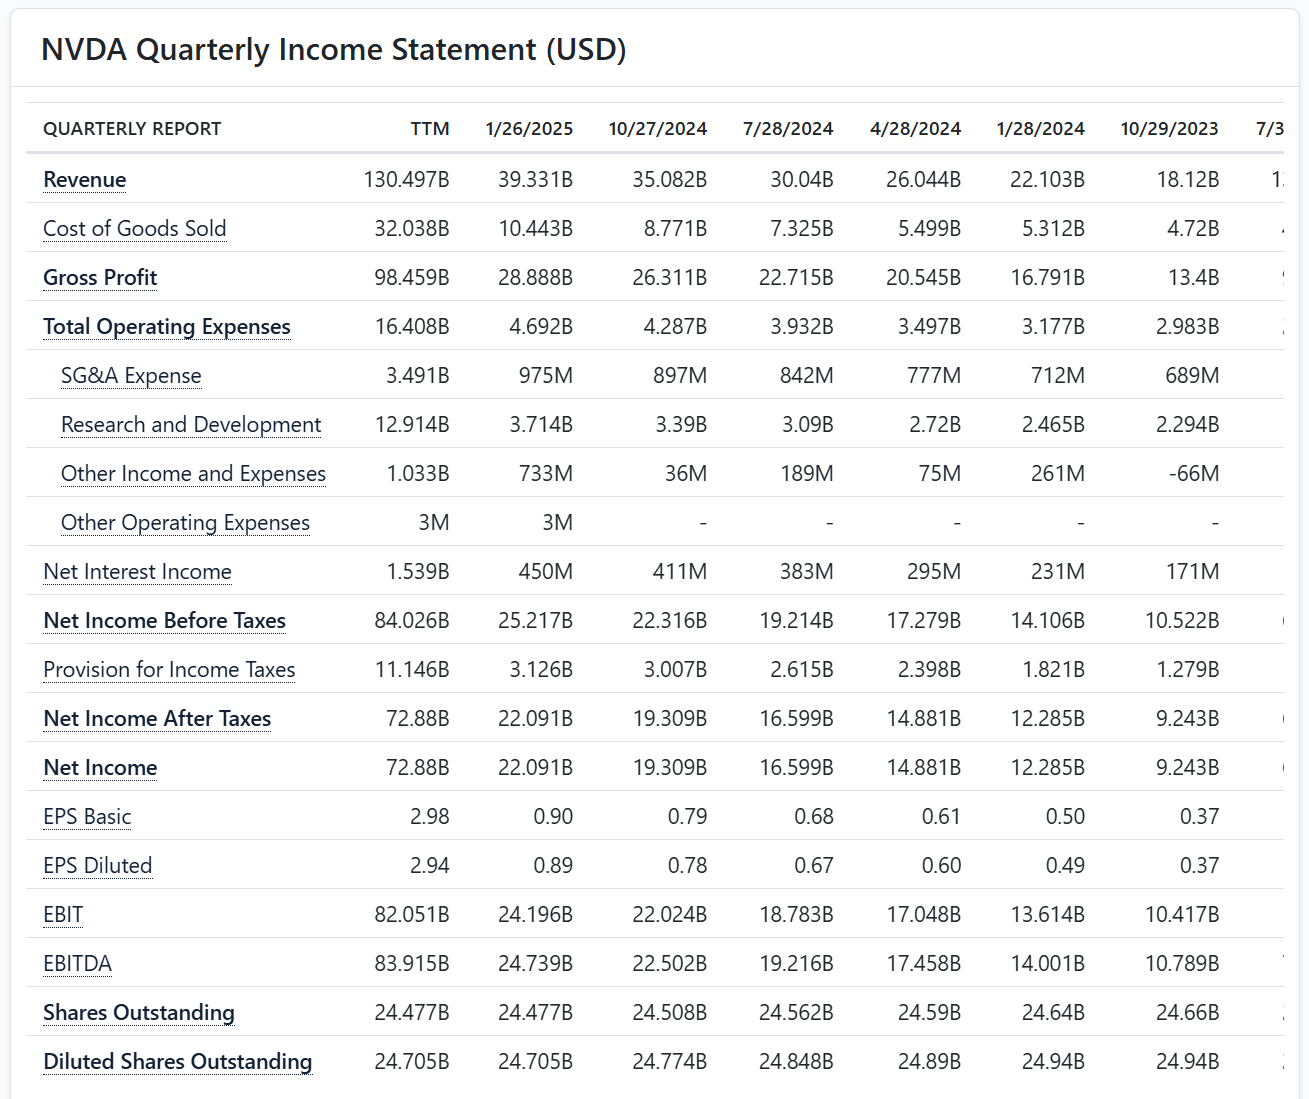
Task: Click pre-tax income cell 84.026B
Action: tap(411, 621)
